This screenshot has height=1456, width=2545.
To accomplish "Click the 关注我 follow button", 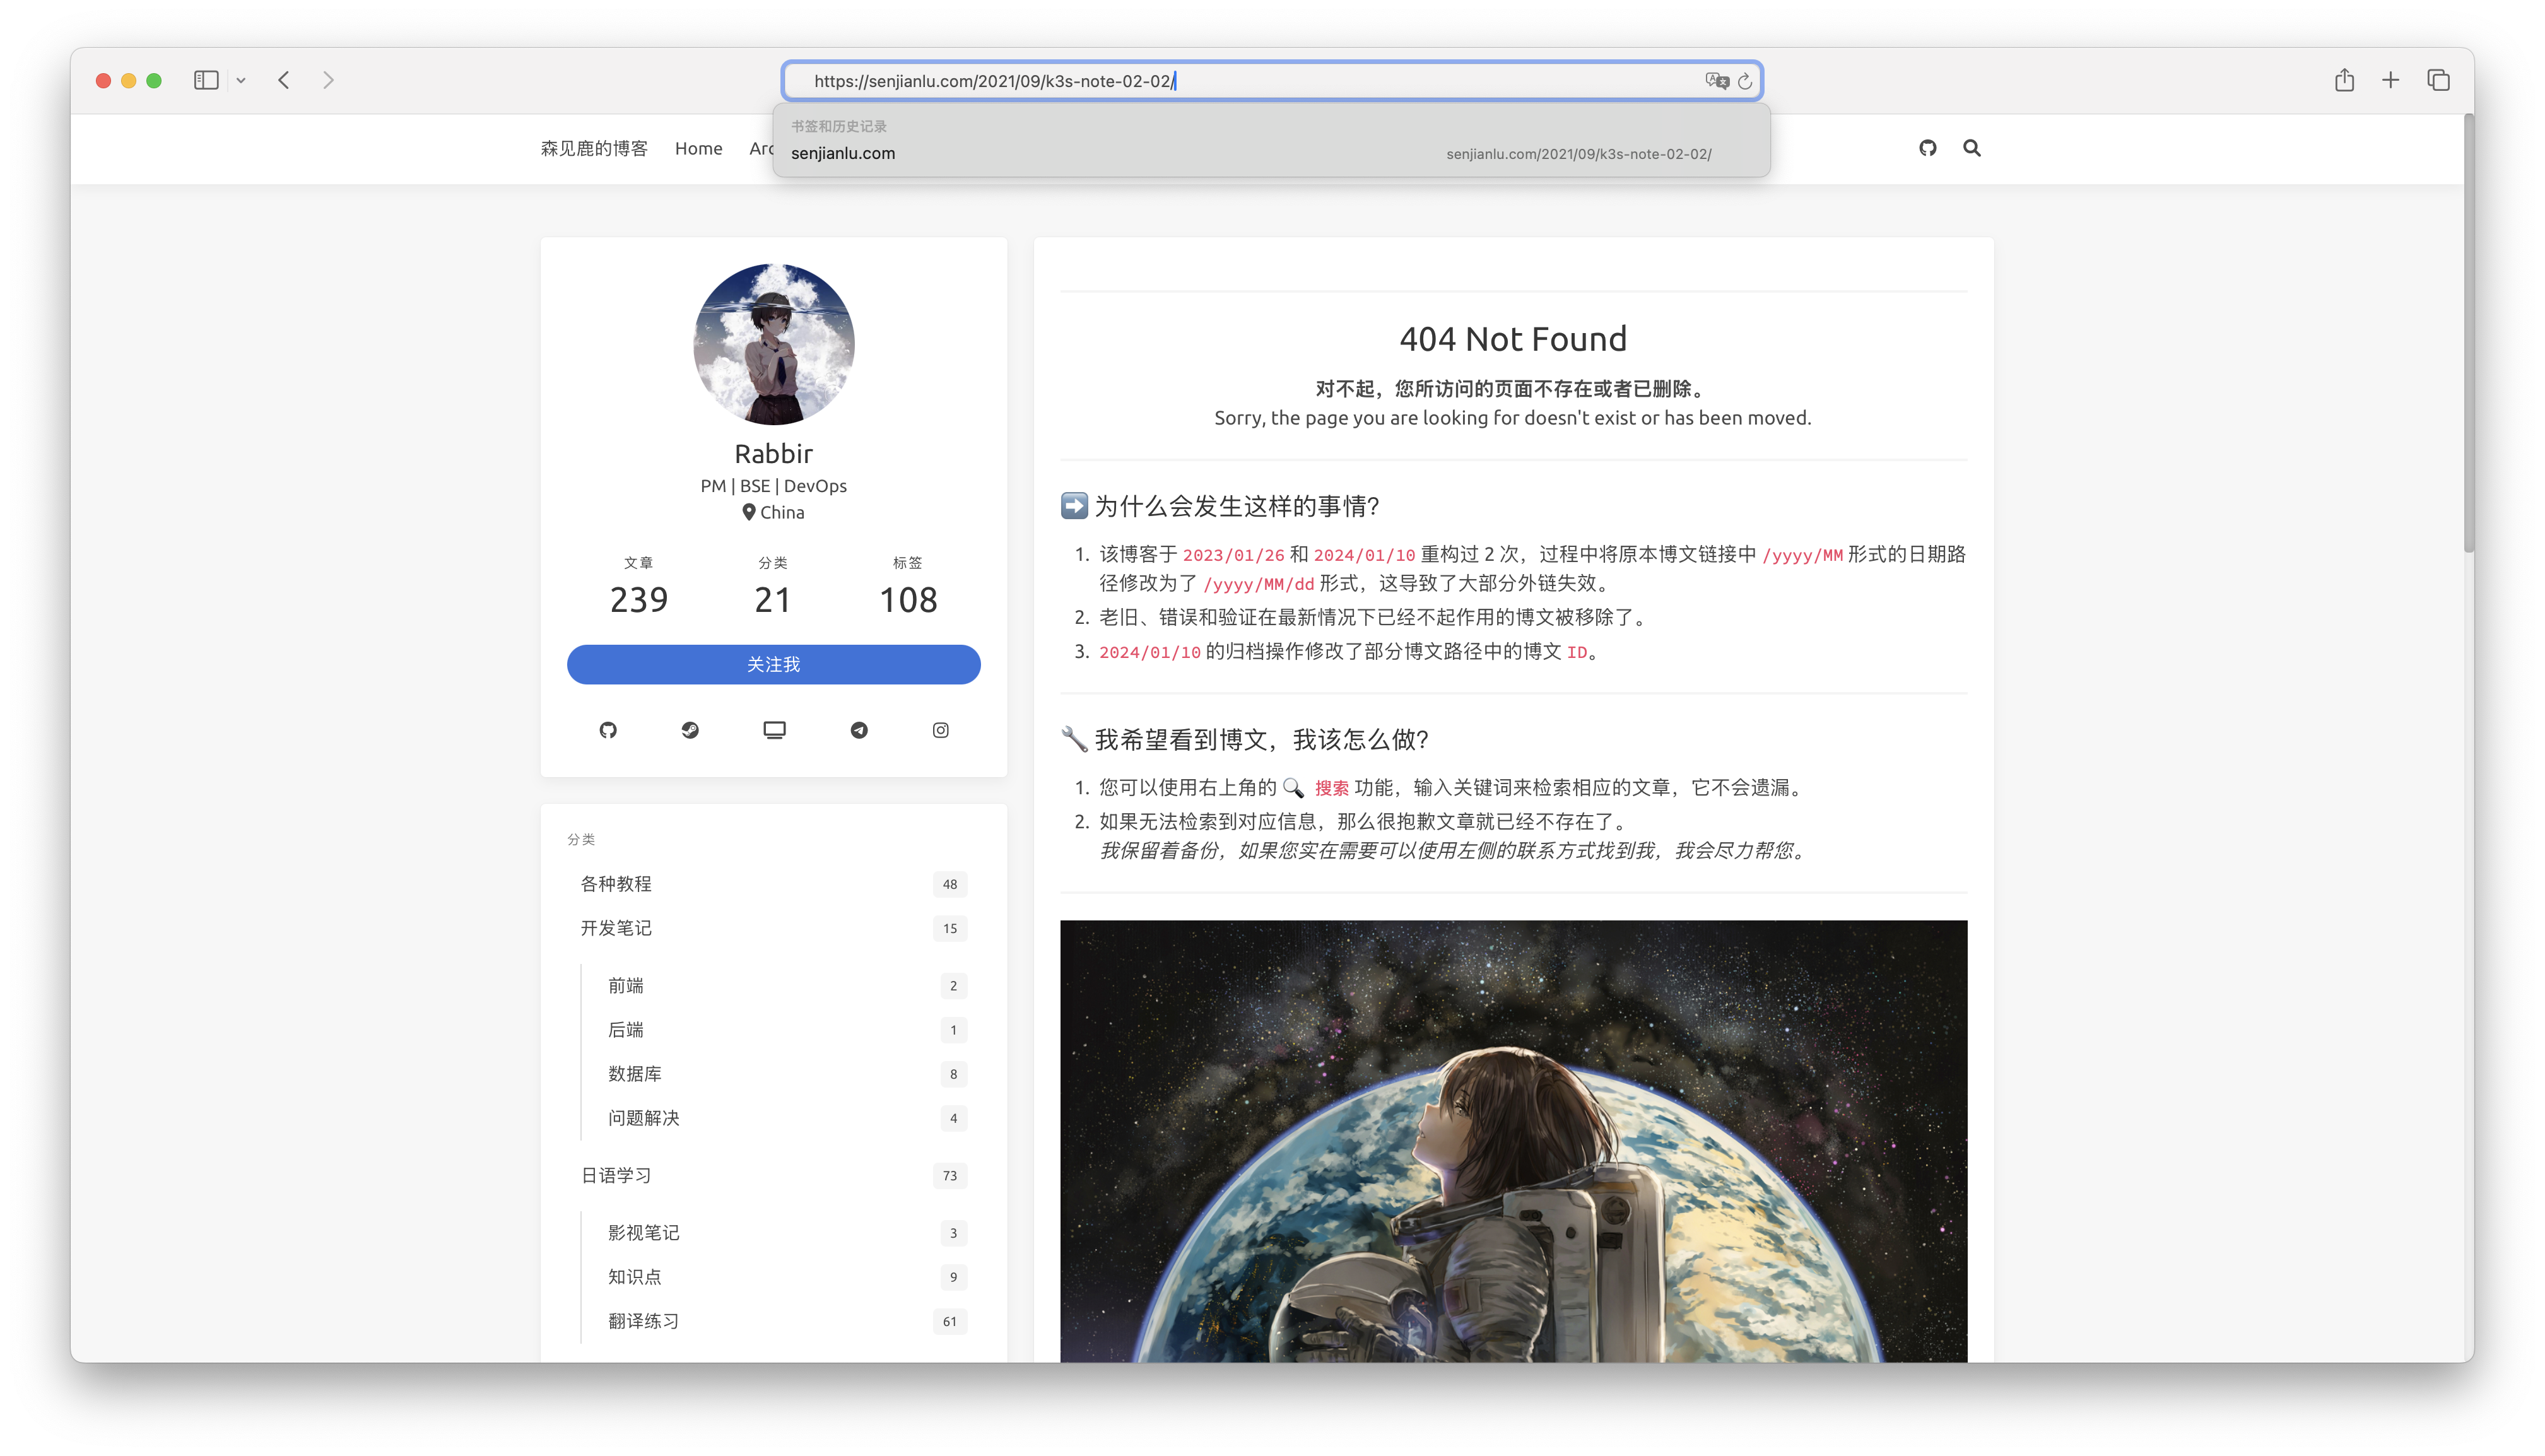I will (773, 664).
